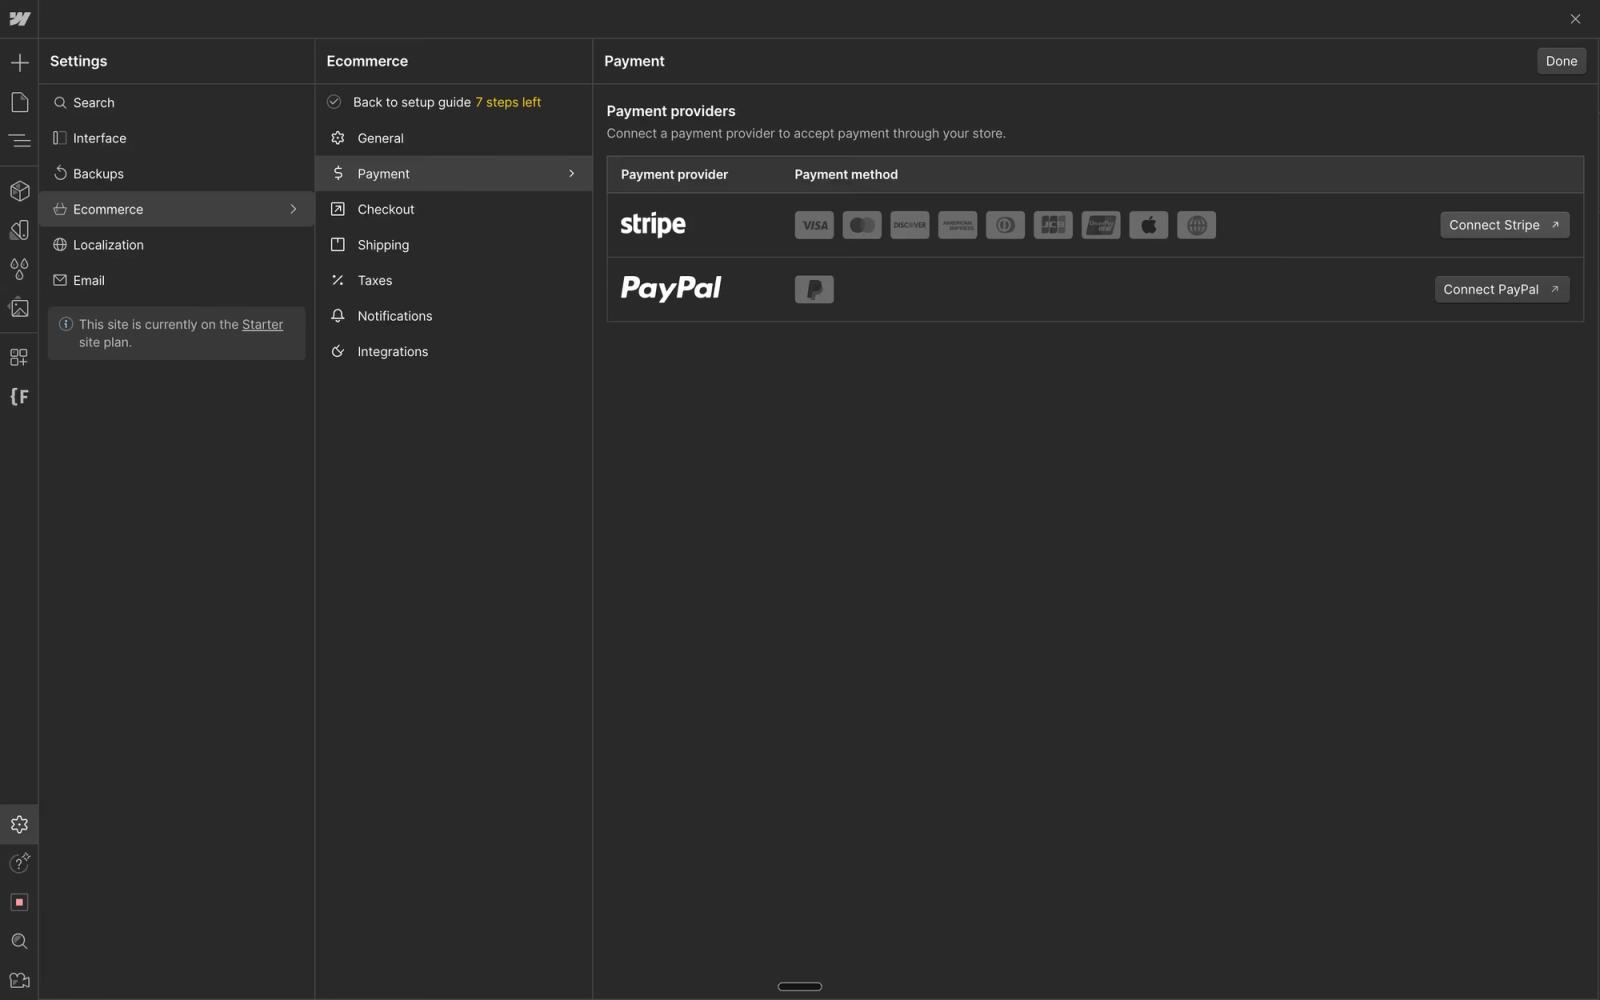Click the UnionPay card icon

coord(1101,225)
